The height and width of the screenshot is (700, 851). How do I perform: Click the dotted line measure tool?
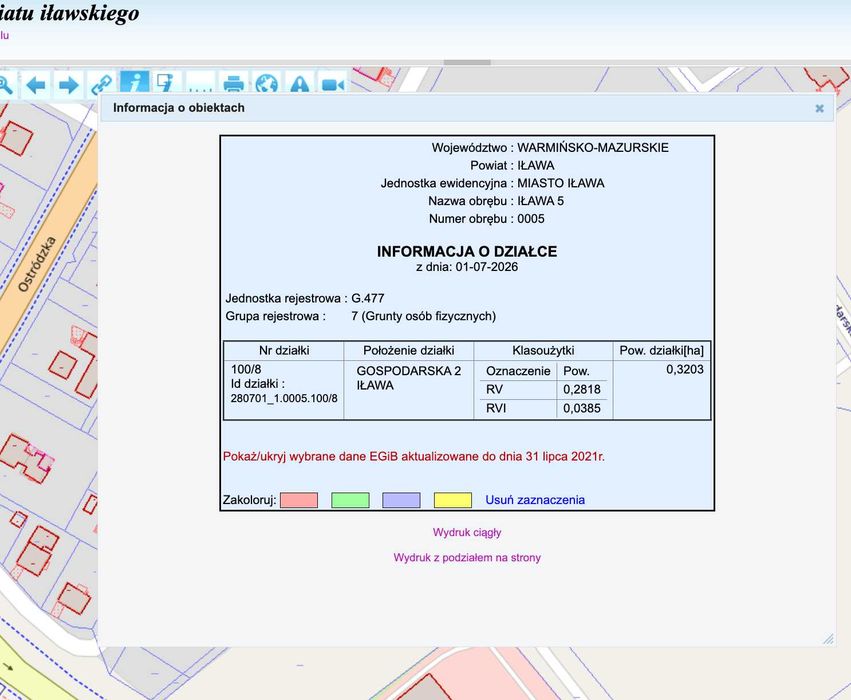click(x=201, y=85)
